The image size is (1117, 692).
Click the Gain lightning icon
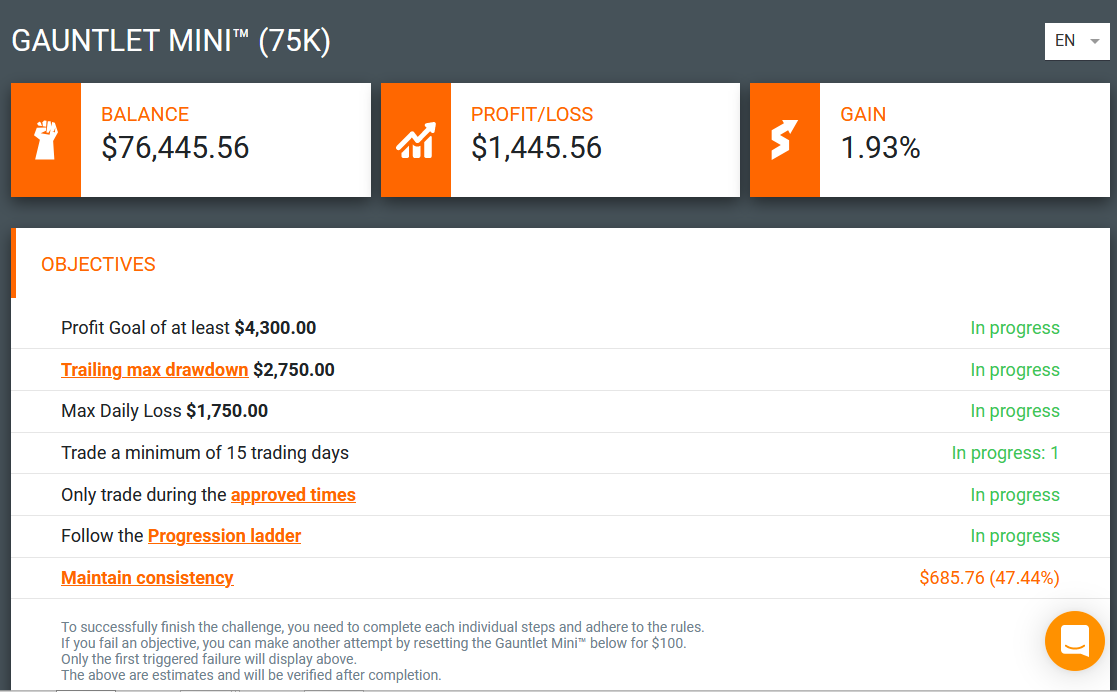[x=784, y=140]
